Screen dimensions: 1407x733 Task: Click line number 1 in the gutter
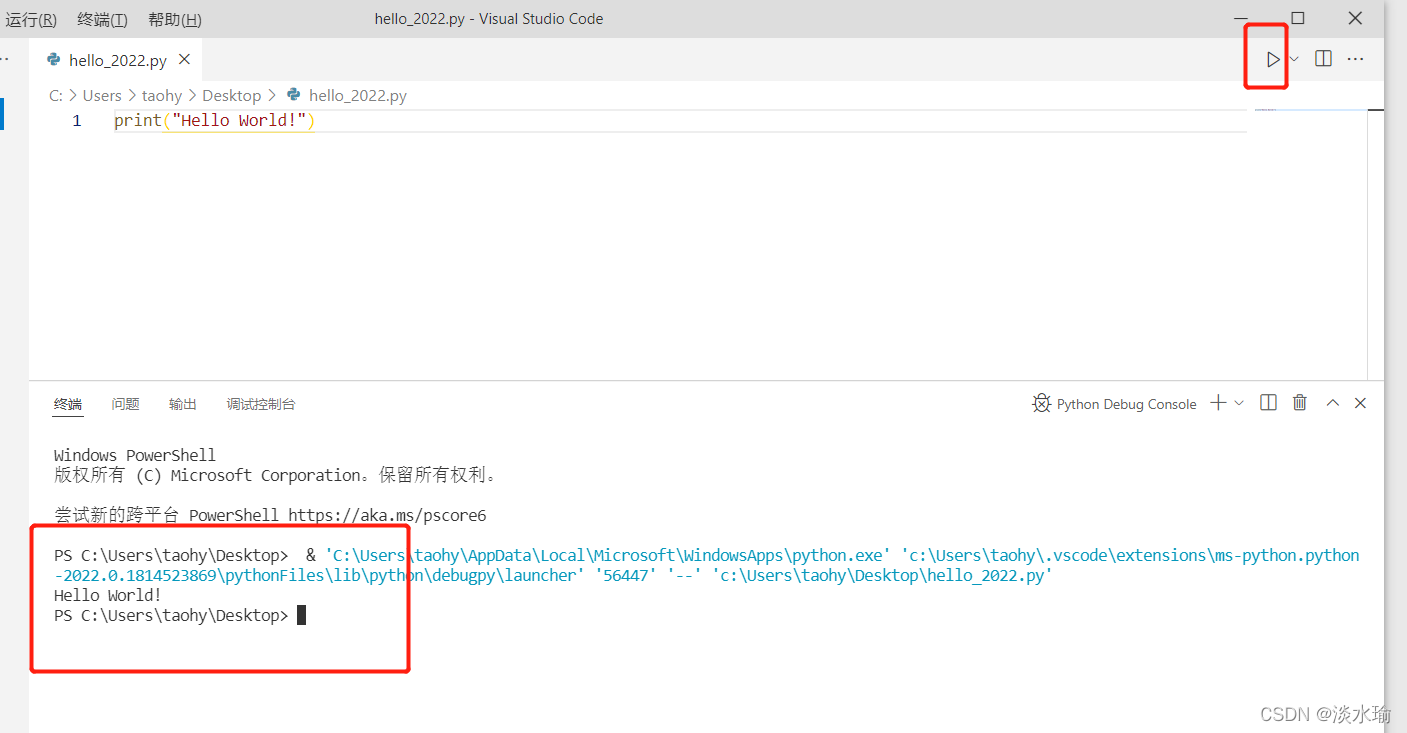77,121
